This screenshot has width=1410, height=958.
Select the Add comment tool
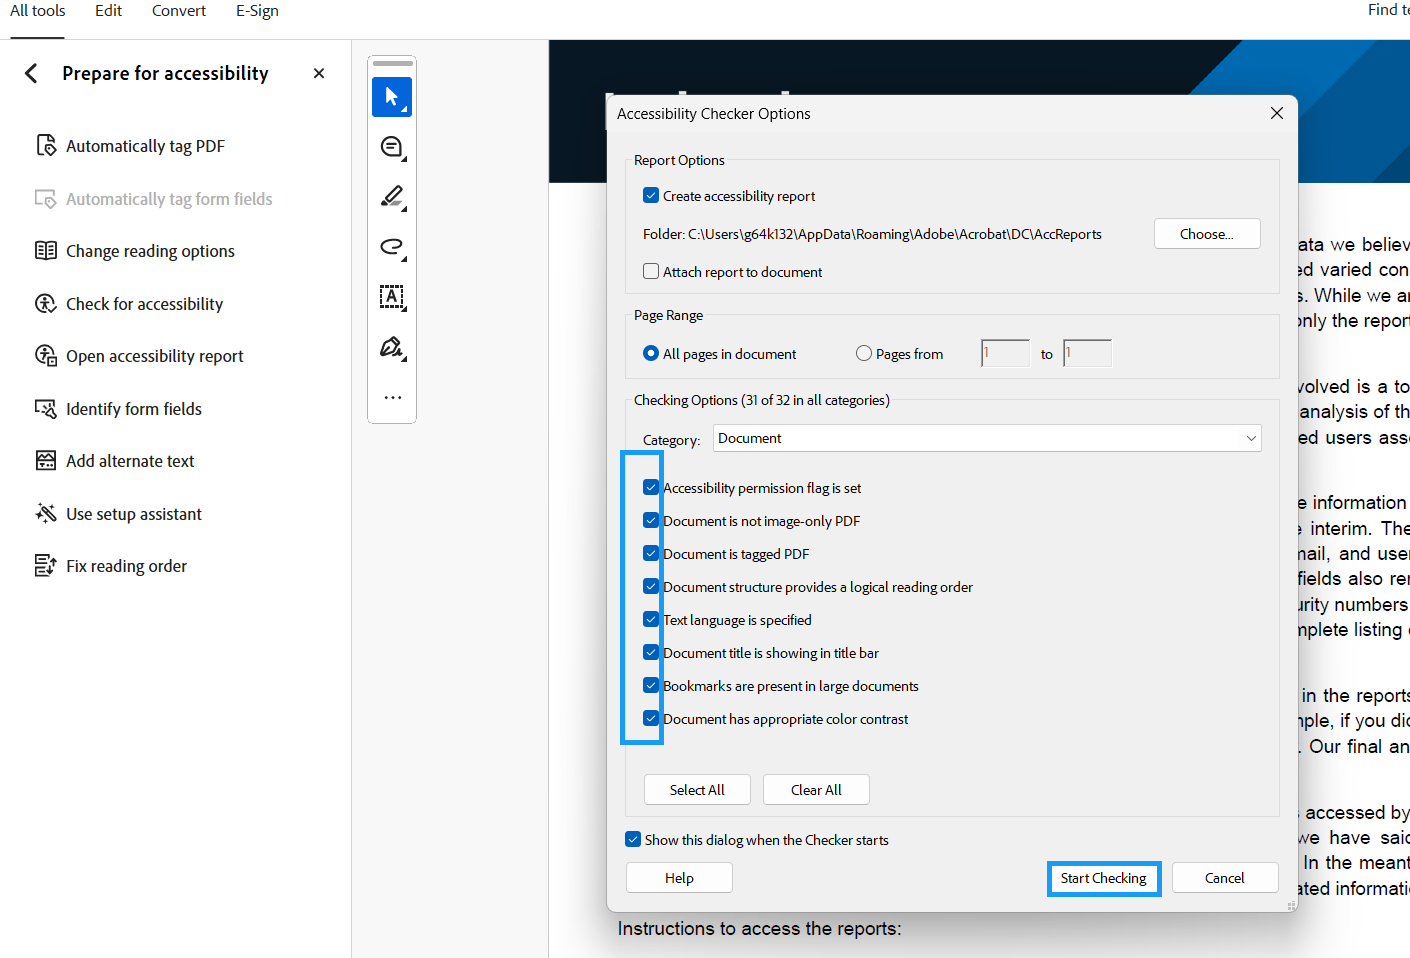(392, 147)
